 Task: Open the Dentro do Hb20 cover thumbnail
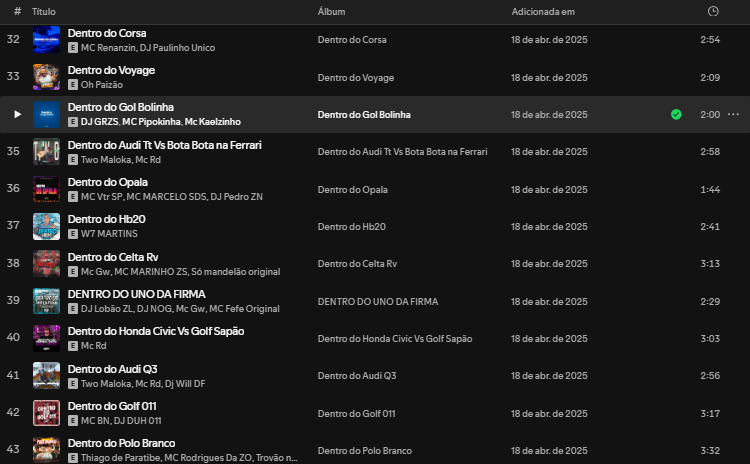pyautogui.click(x=46, y=226)
